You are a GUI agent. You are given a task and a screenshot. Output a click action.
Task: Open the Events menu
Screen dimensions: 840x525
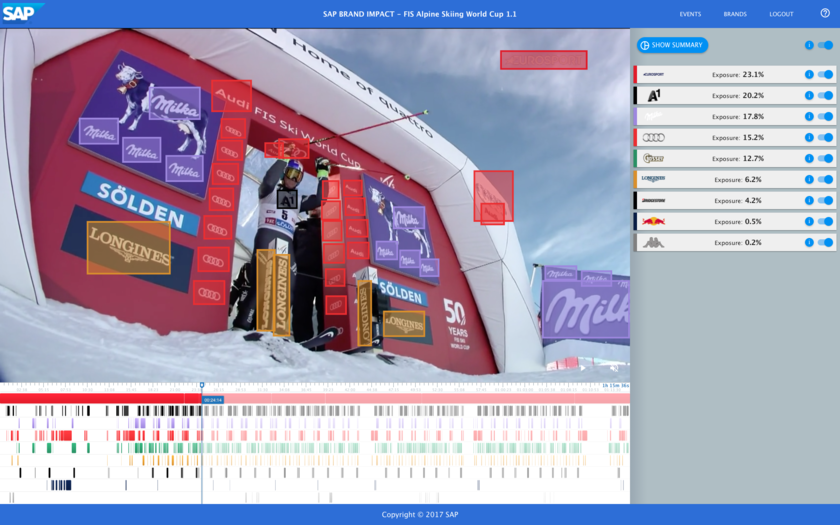[x=690, y=14]
